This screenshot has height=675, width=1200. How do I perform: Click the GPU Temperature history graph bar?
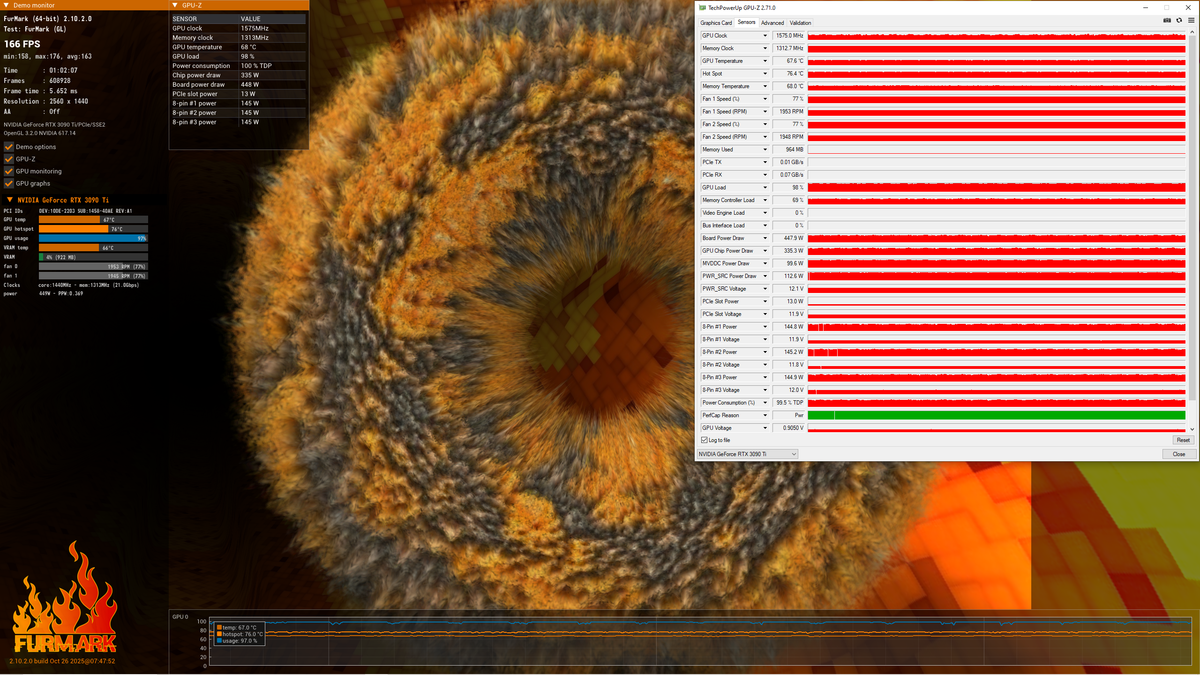(996, 61)
